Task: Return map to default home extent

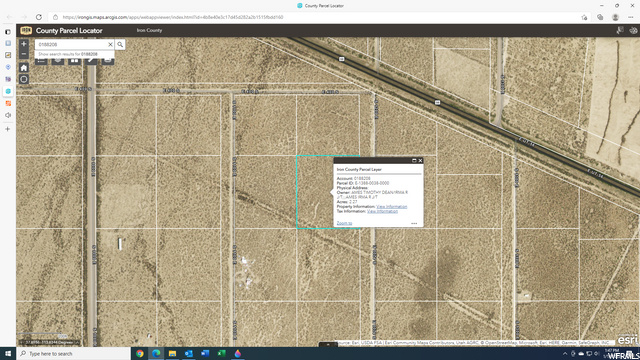Action: pos(24,68)
